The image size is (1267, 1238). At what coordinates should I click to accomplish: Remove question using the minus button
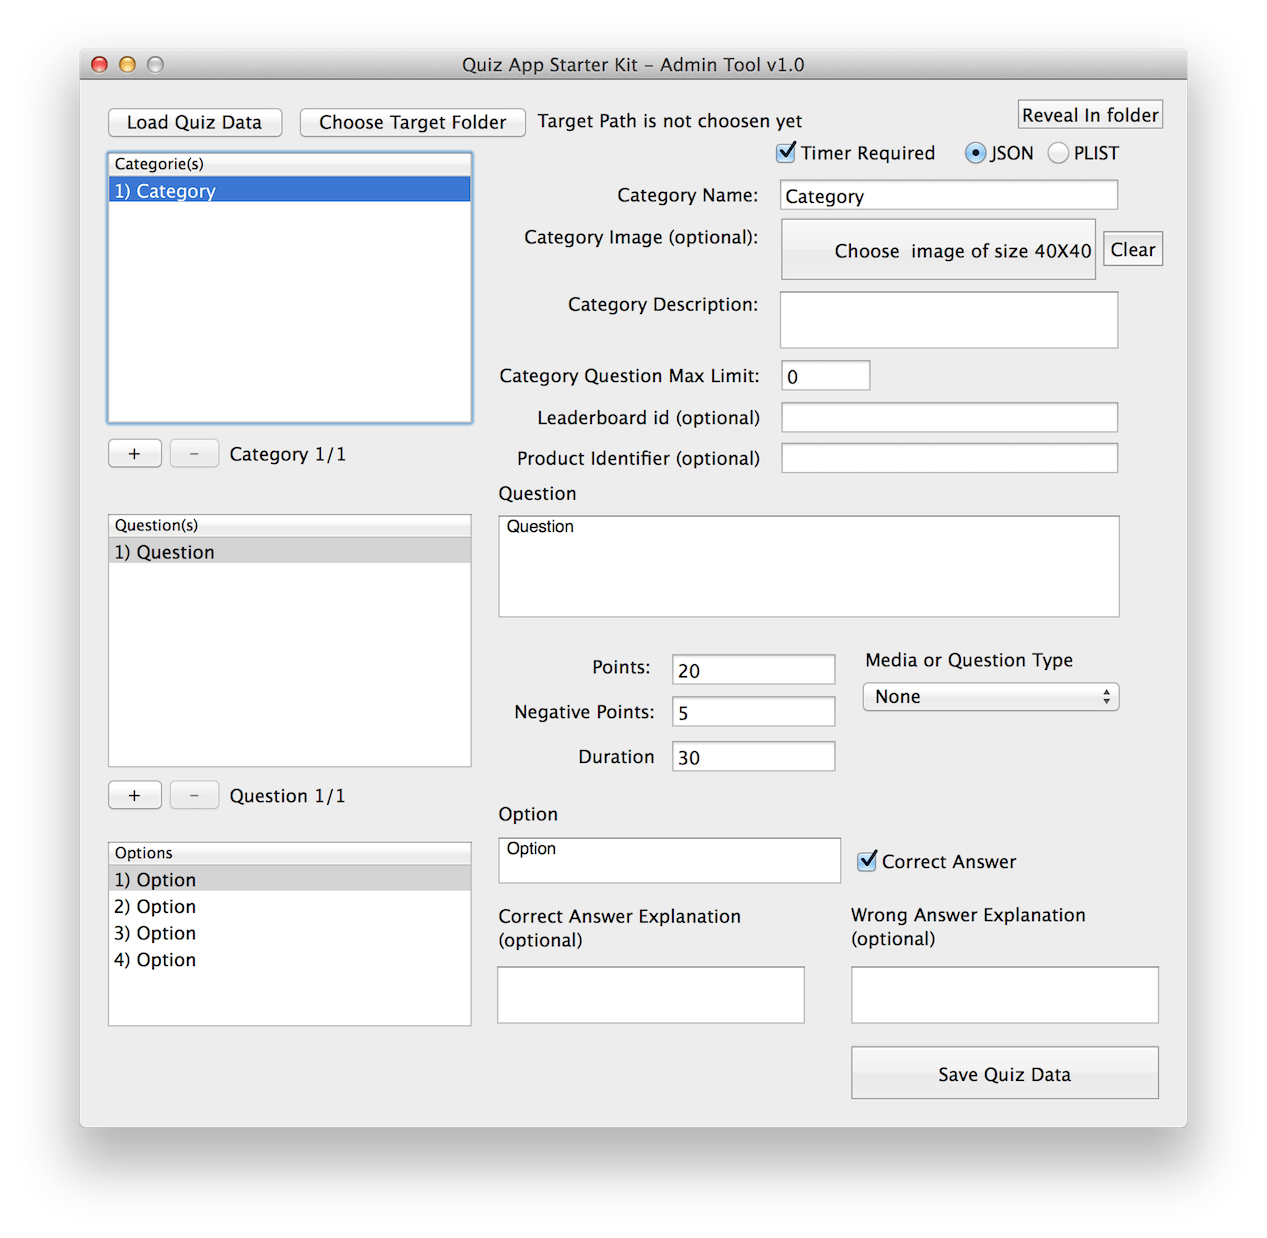tap(194, 796)
